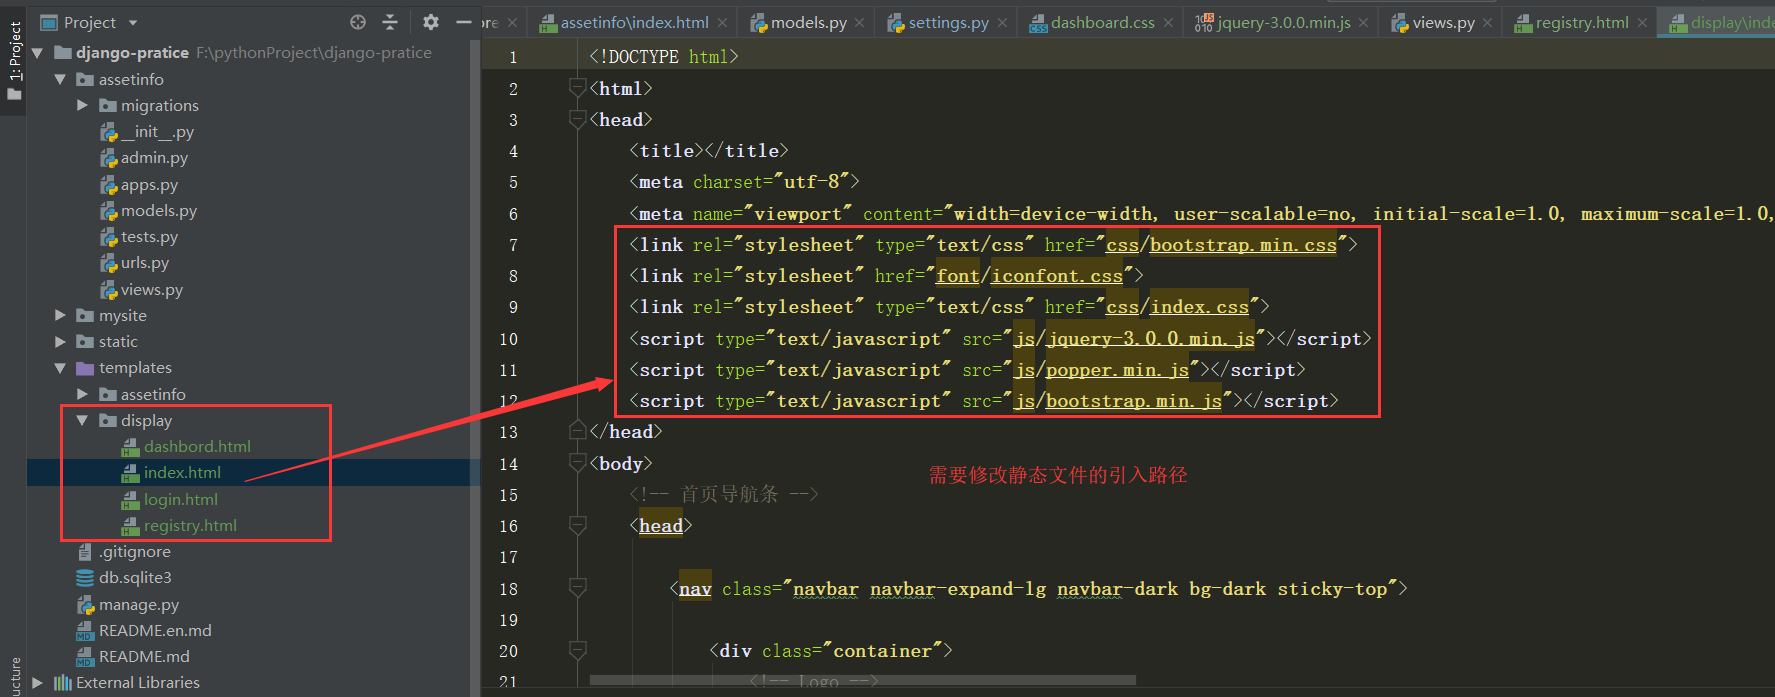Image resolution: width=1775 pixels, height=697 pixels.
Task: Expand templates assetinfo subfolder
Action: [x=82, y=394]
